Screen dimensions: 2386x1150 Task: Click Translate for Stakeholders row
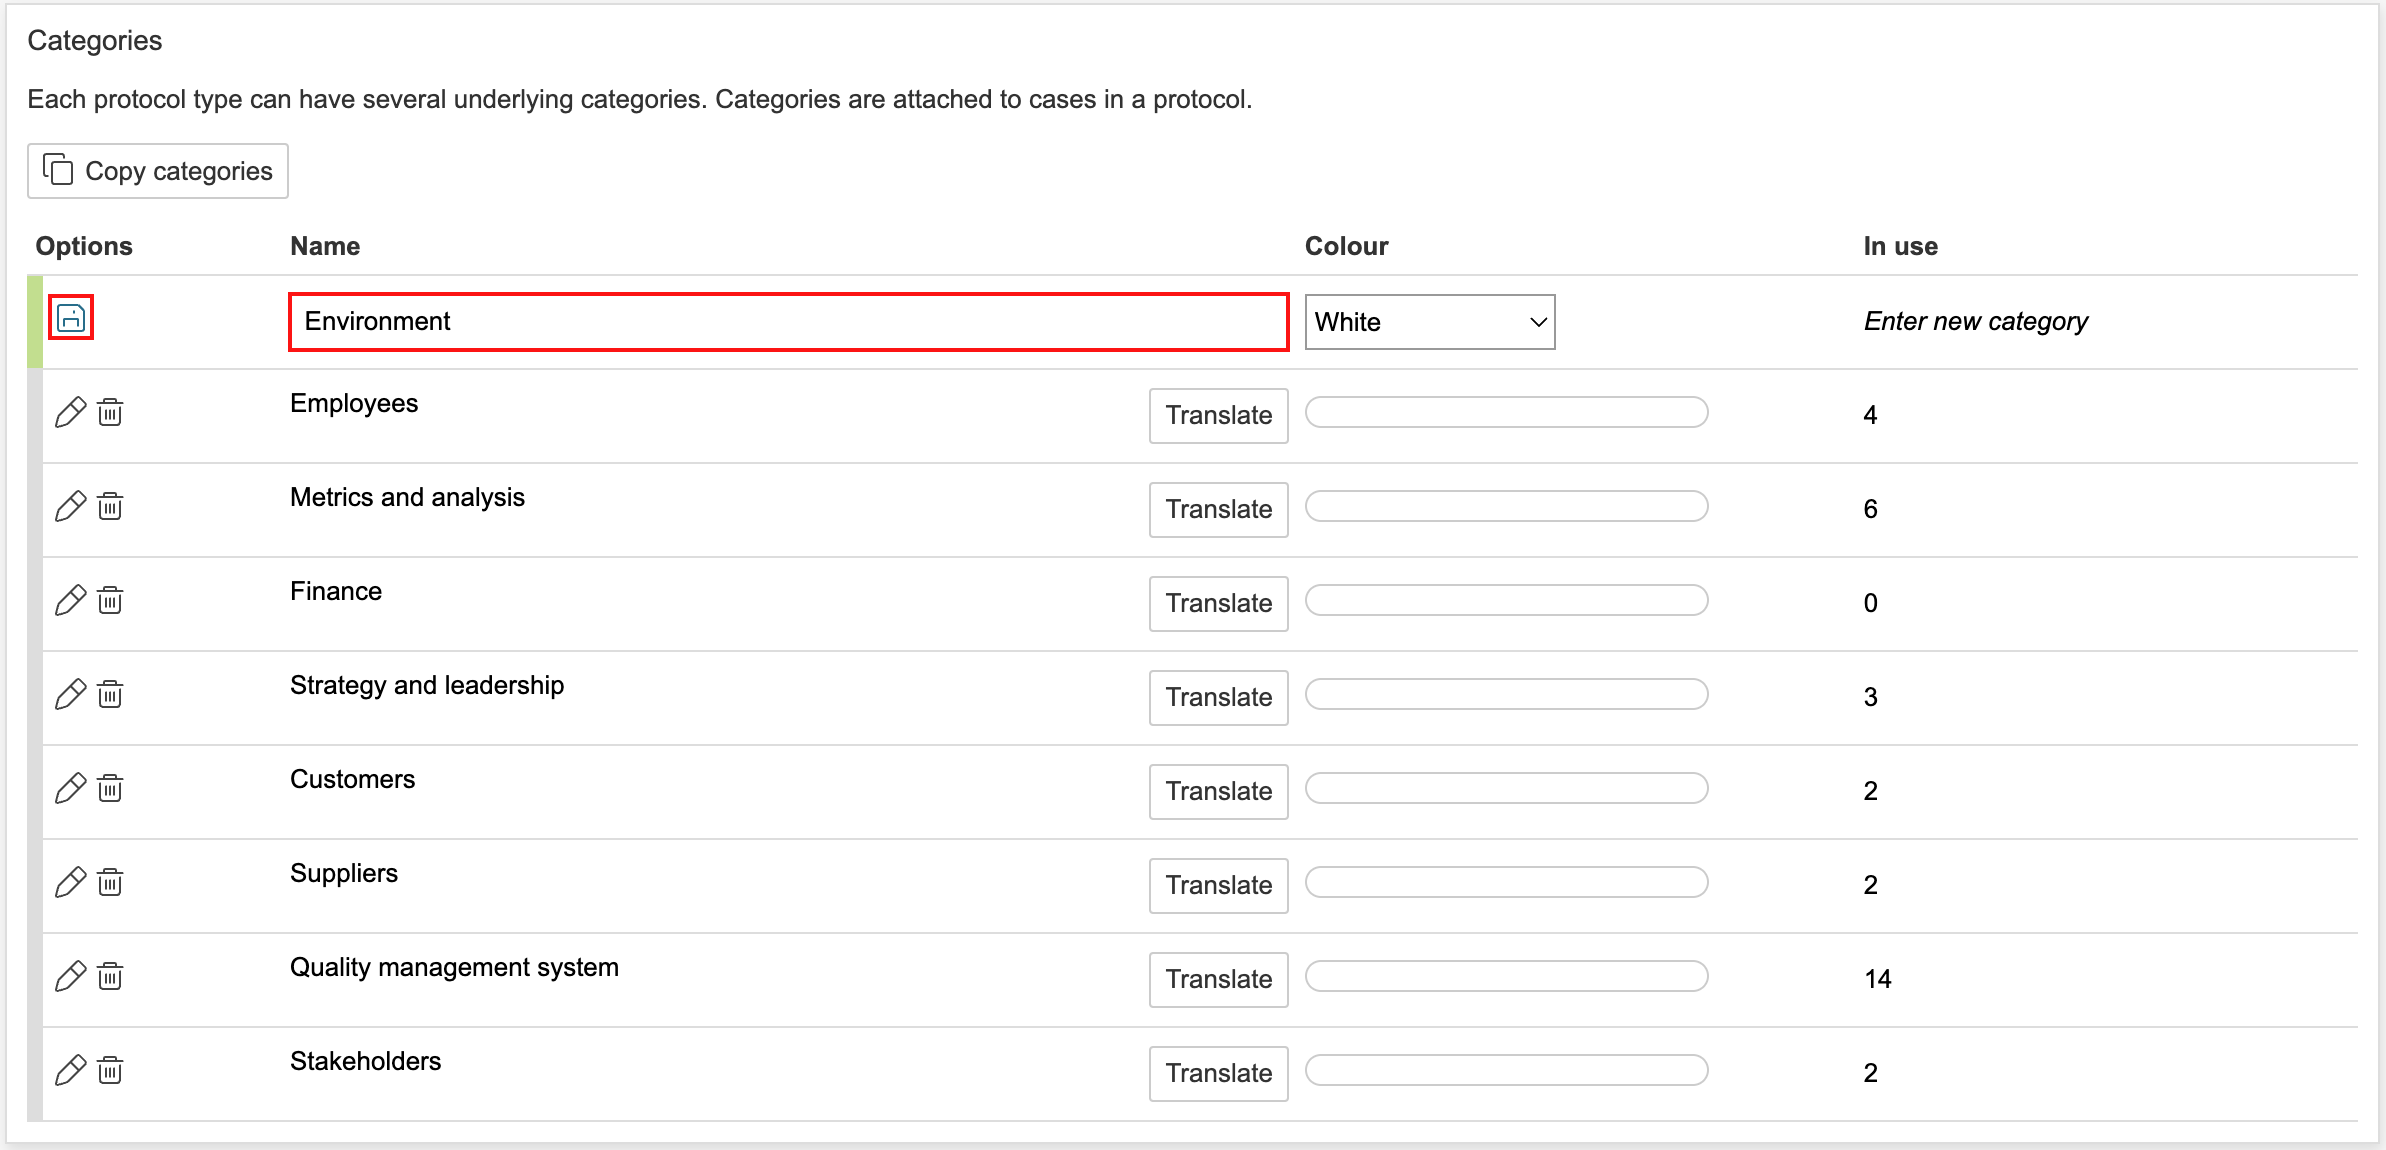click(x=1218, y=1073)
